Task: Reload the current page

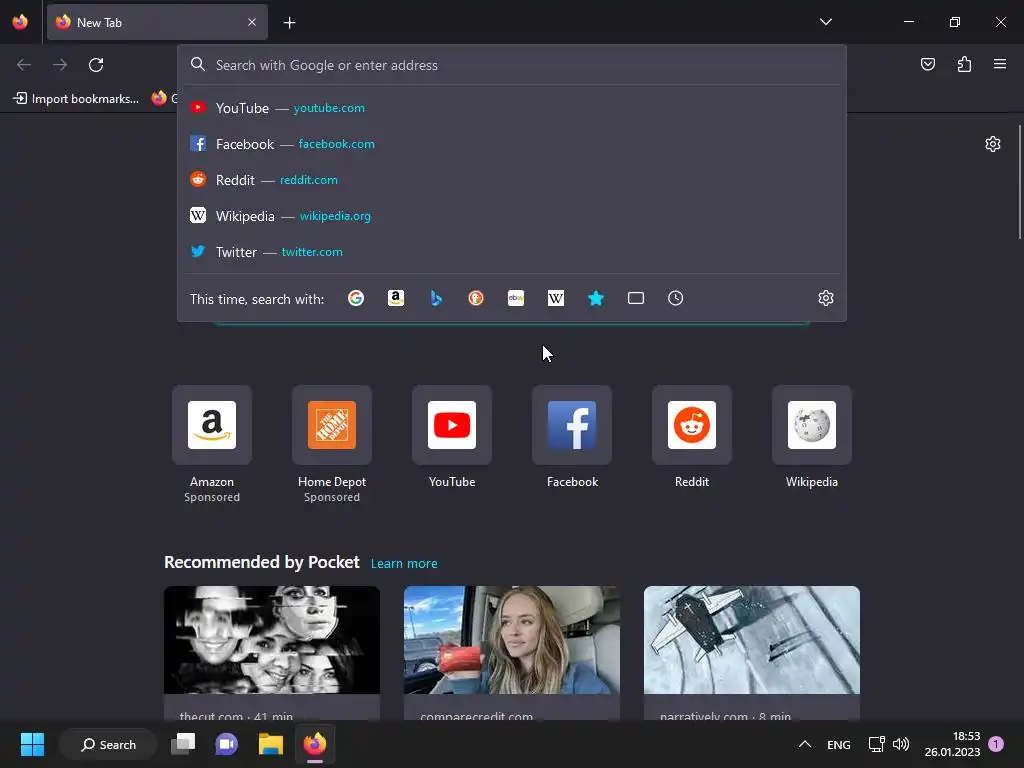Action: pyautogui.click(x=96, y=65)
